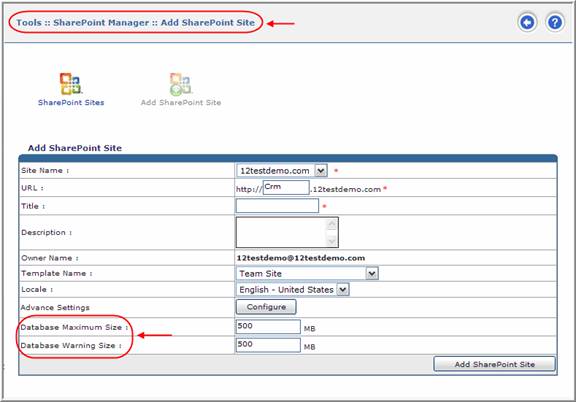Click the Description scrollbar up arrow
Screen dimensions: 576x402
332,224
